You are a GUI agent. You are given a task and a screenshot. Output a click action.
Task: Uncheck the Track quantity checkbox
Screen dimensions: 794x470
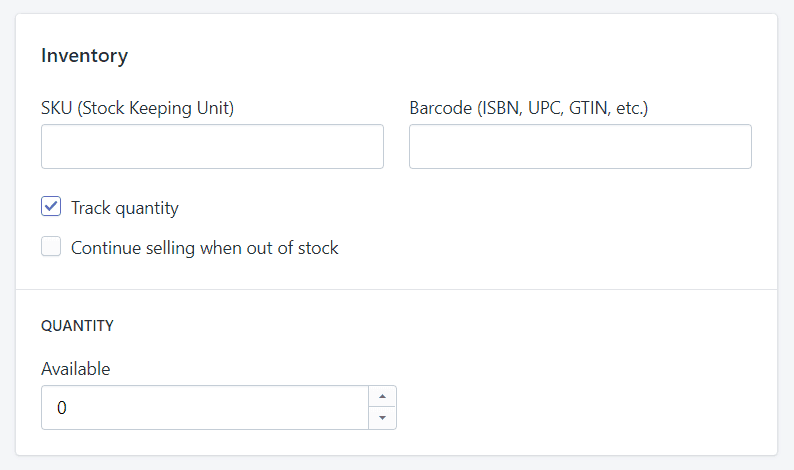coord(51,206)
